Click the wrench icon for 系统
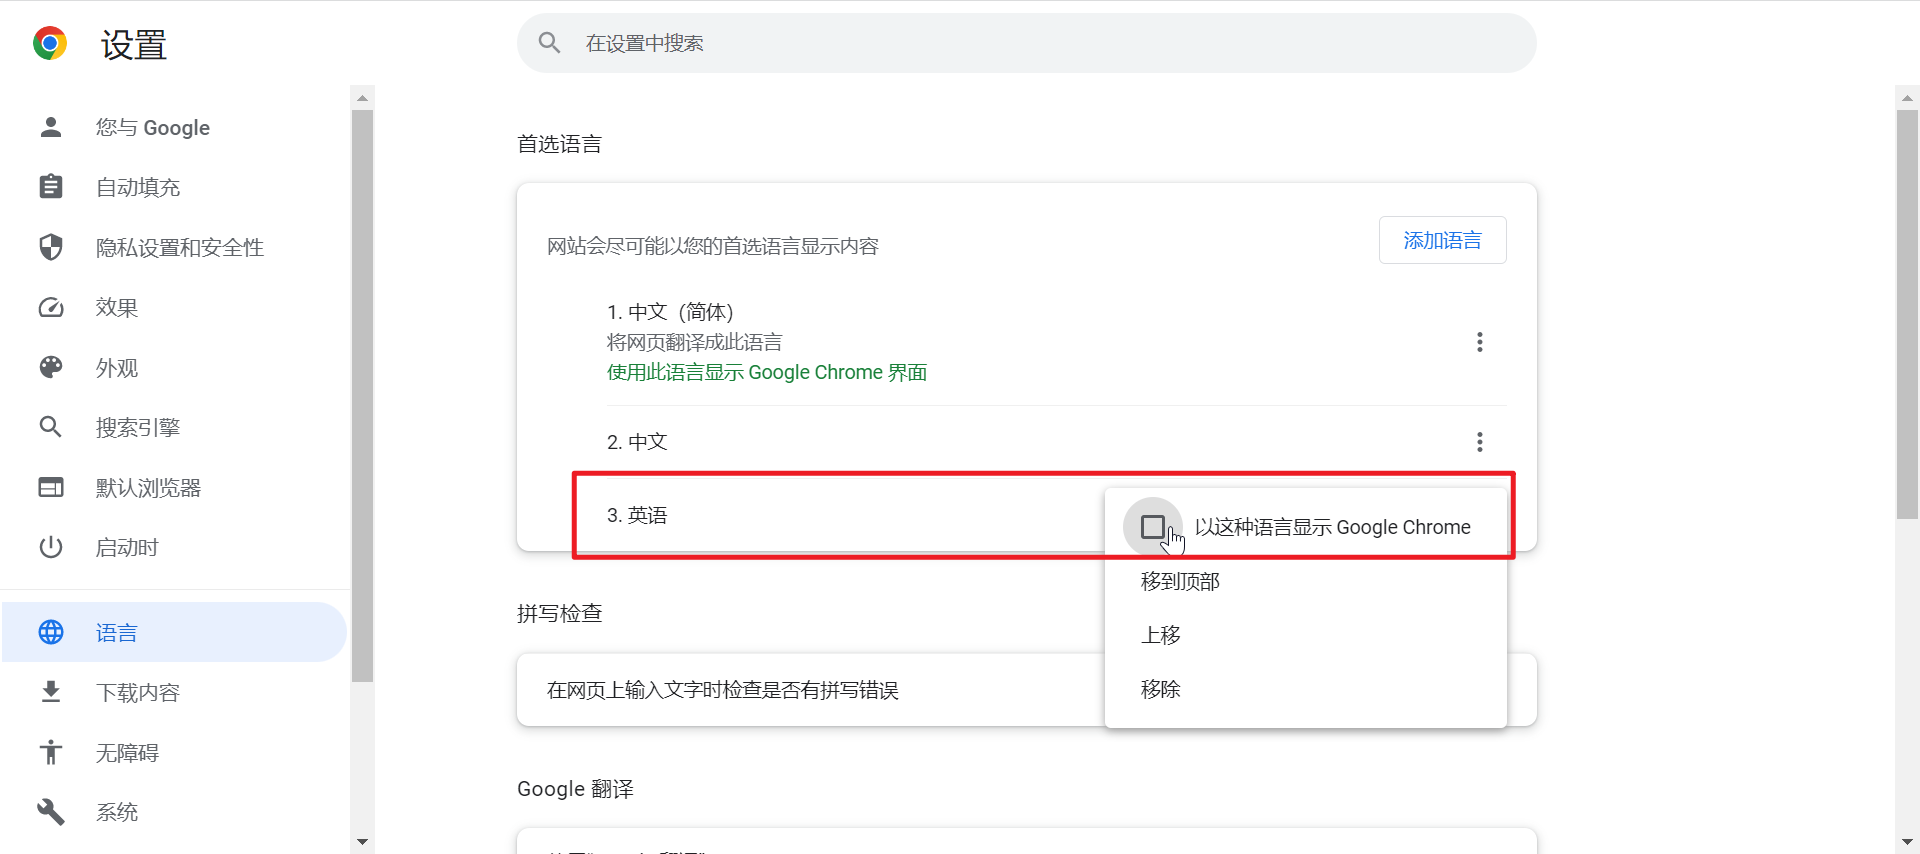1920x854 pixels. [x=51, y=812]
